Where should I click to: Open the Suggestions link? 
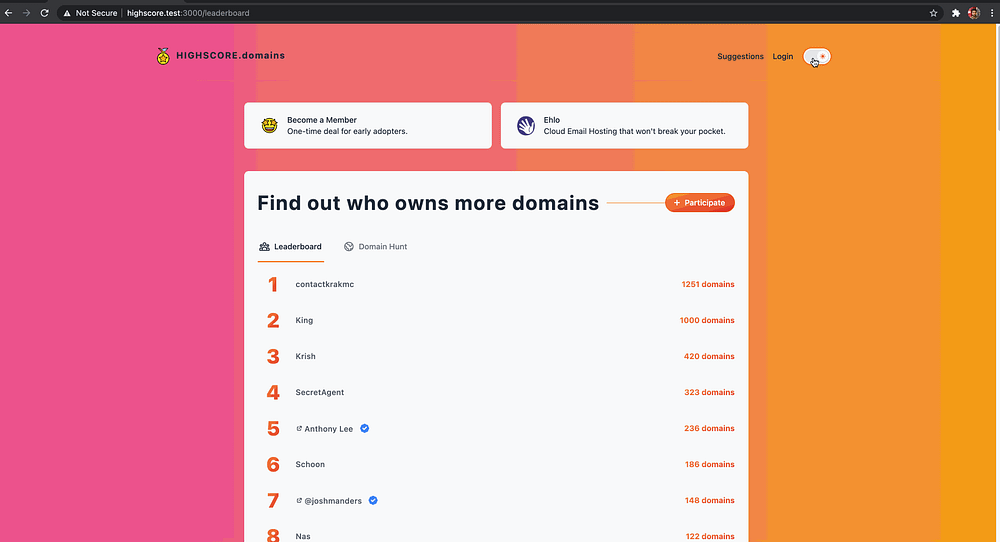point(740,57)
